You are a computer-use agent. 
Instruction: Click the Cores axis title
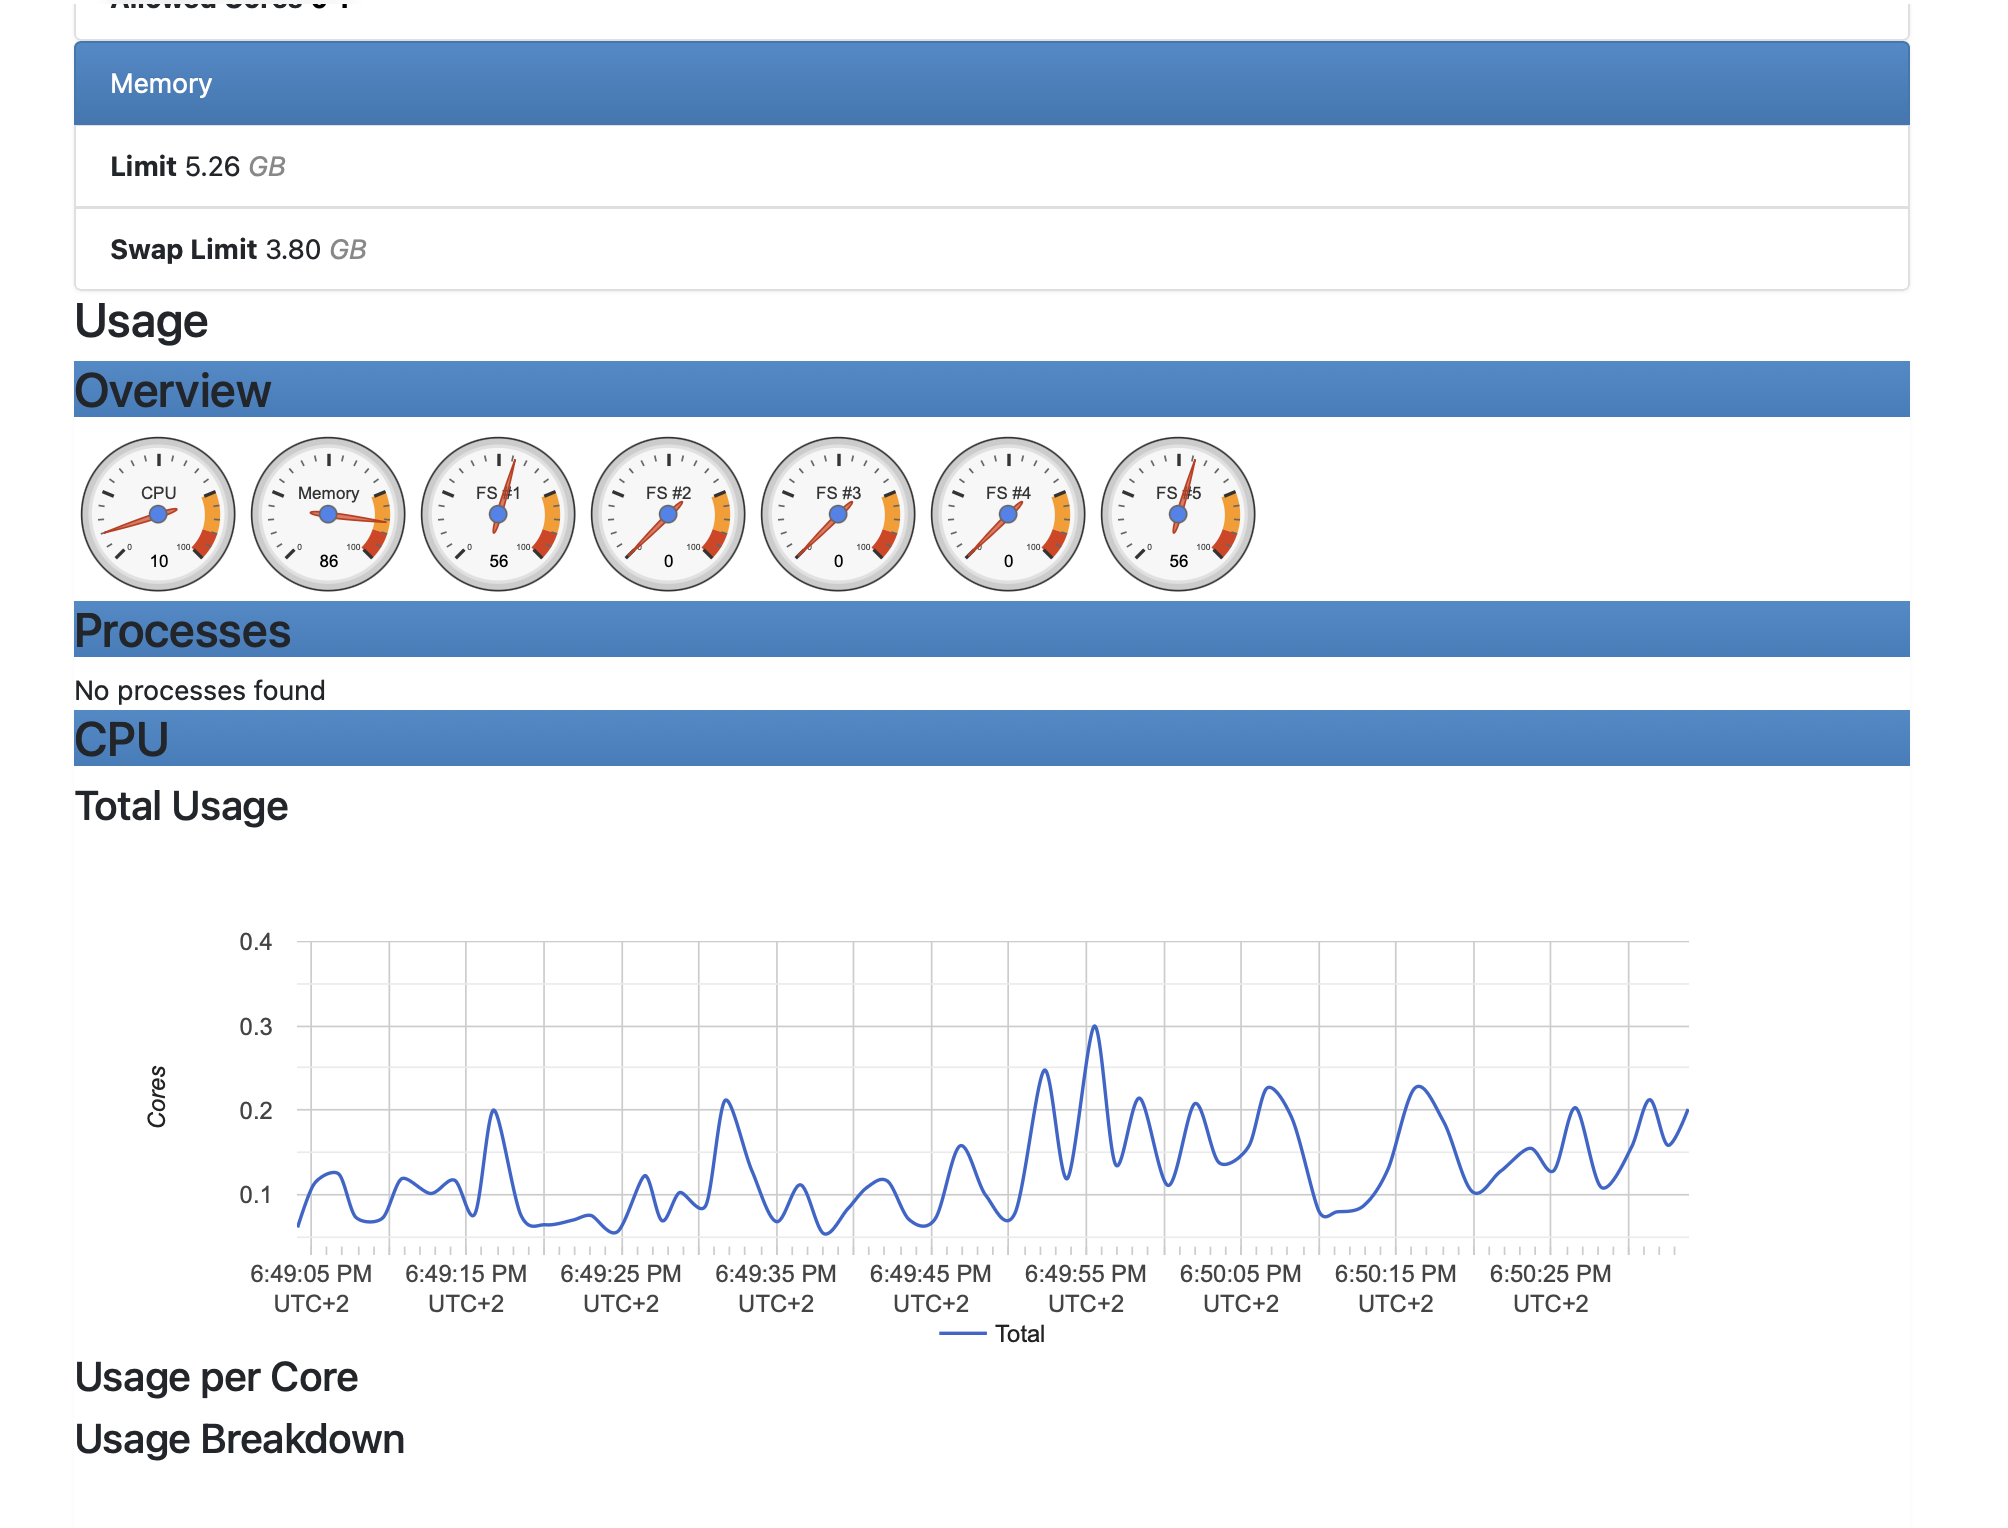click(x=157, y=1097)
